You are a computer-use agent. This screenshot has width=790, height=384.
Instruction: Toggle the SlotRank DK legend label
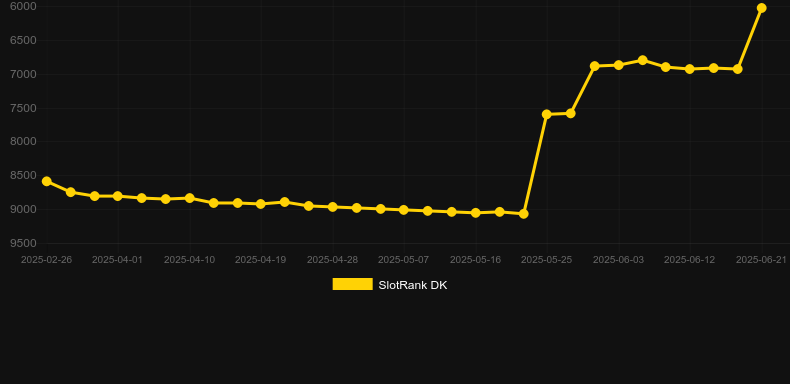(x=413, y=285)
